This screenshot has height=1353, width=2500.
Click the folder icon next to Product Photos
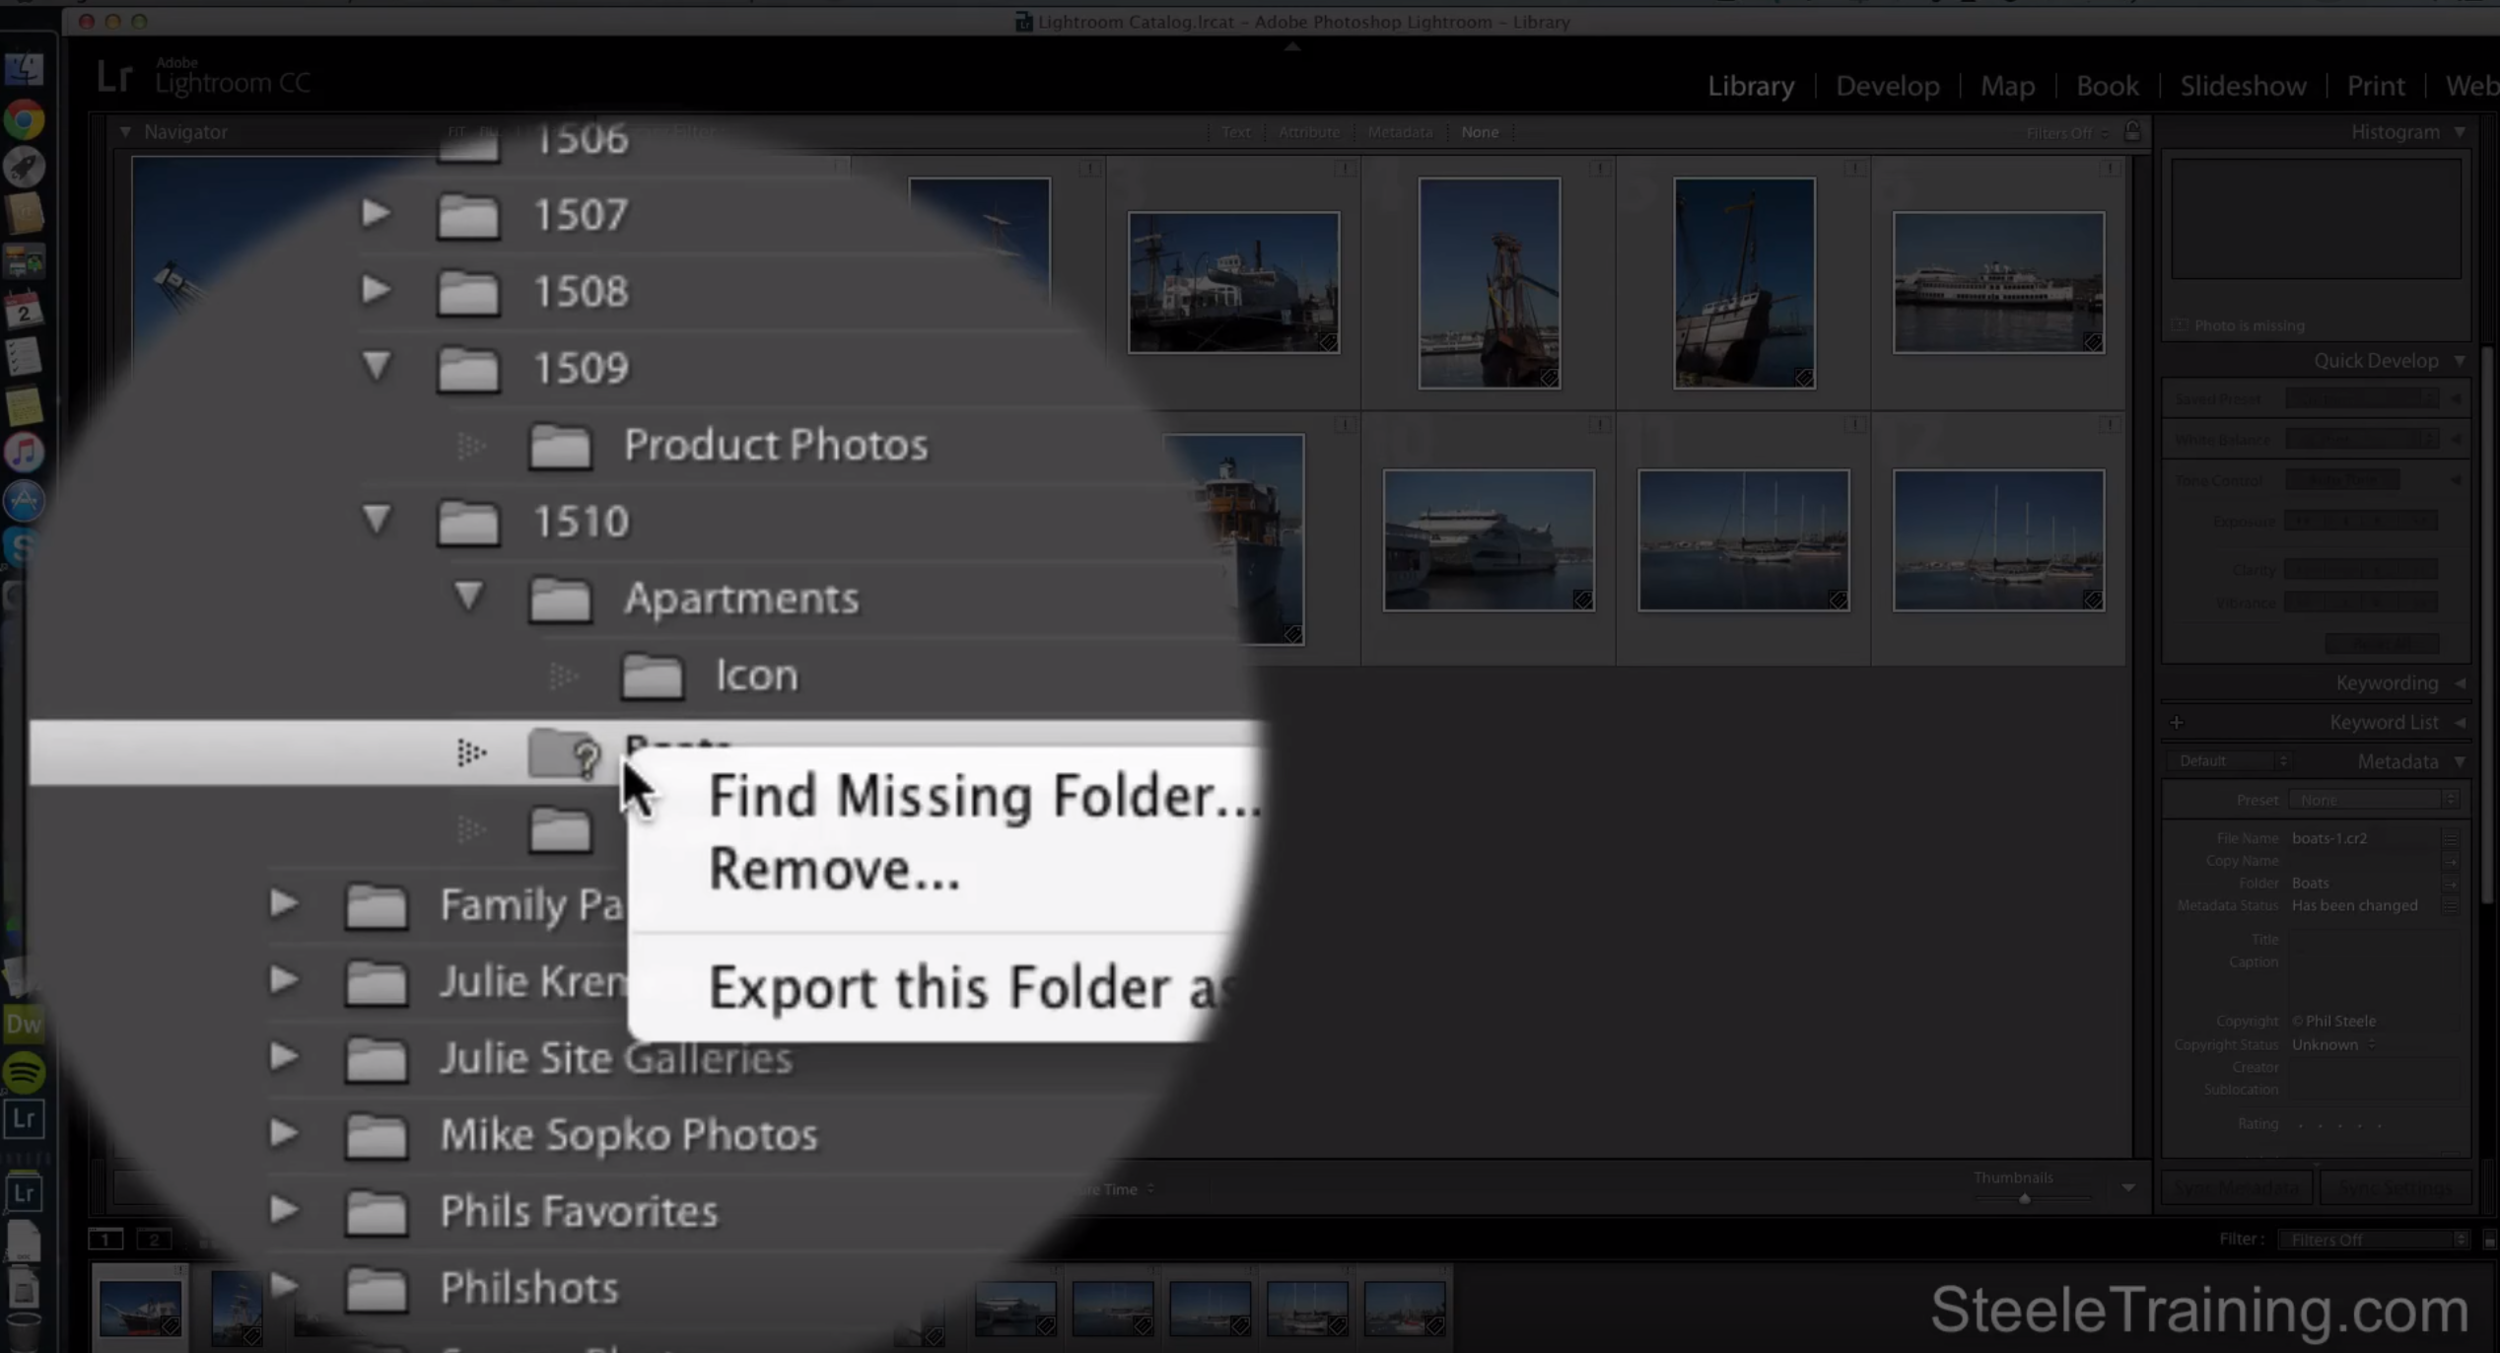click(x=560, y=446)
